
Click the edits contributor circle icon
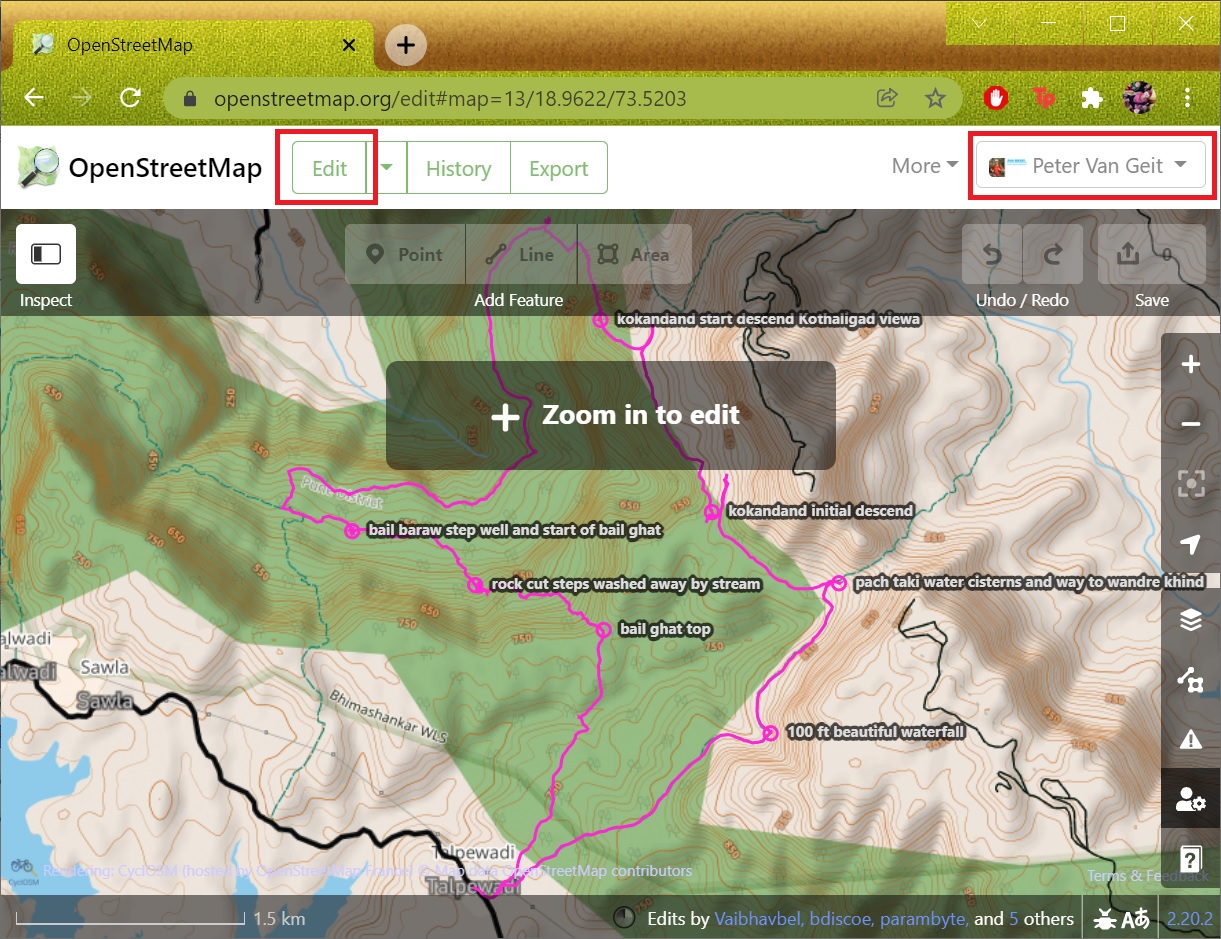(x=624, y=917)
